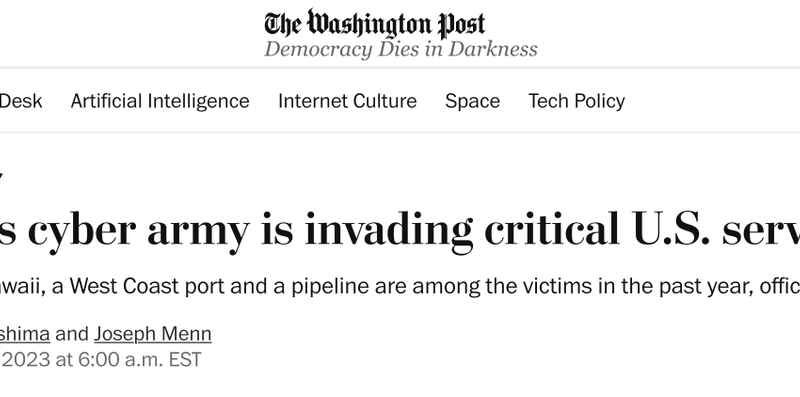Screen dimensions: 800x397
Task: Click the 6:00 a.m. EST timestamp
Action: pyautogui.click(x=139, y=360)
